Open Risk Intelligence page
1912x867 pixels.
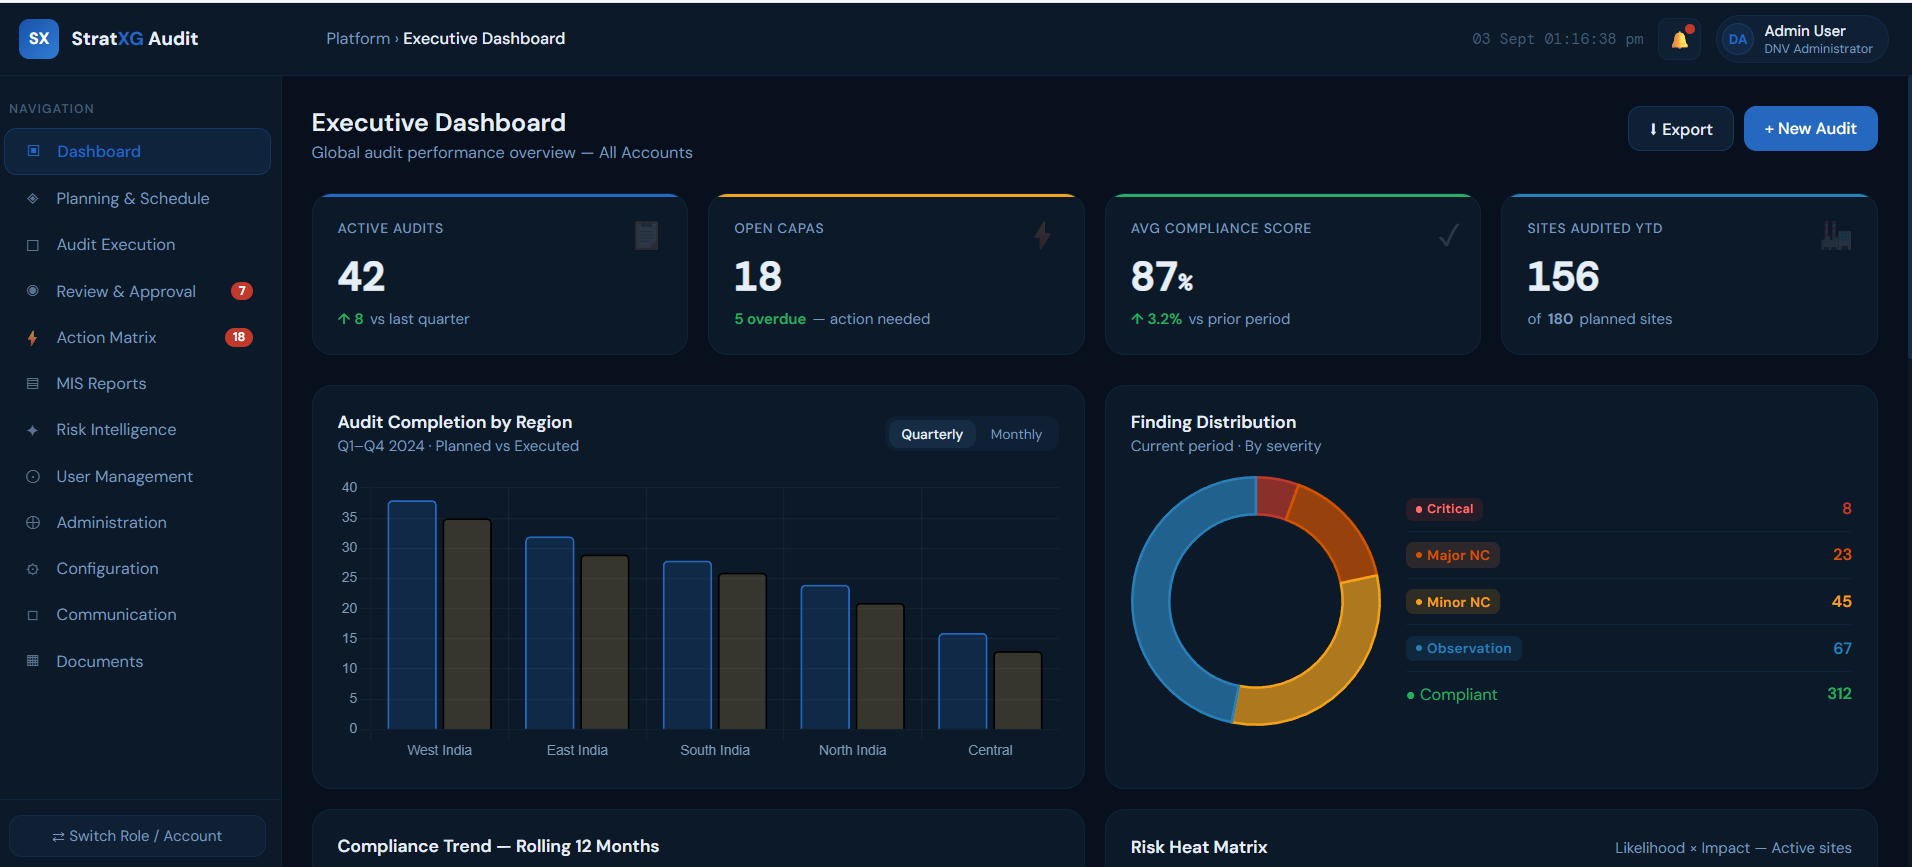[138, 430]
